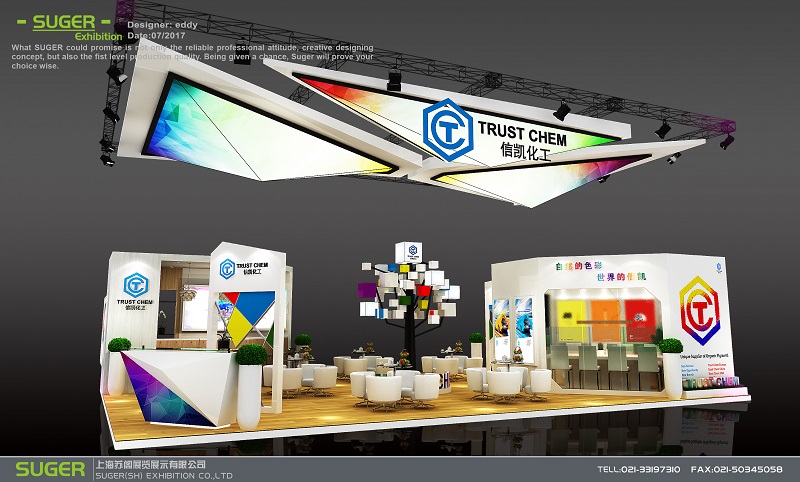Click the small logo on the white tower
This screenshot has width=800, height=482.
(x=227, y=267)
